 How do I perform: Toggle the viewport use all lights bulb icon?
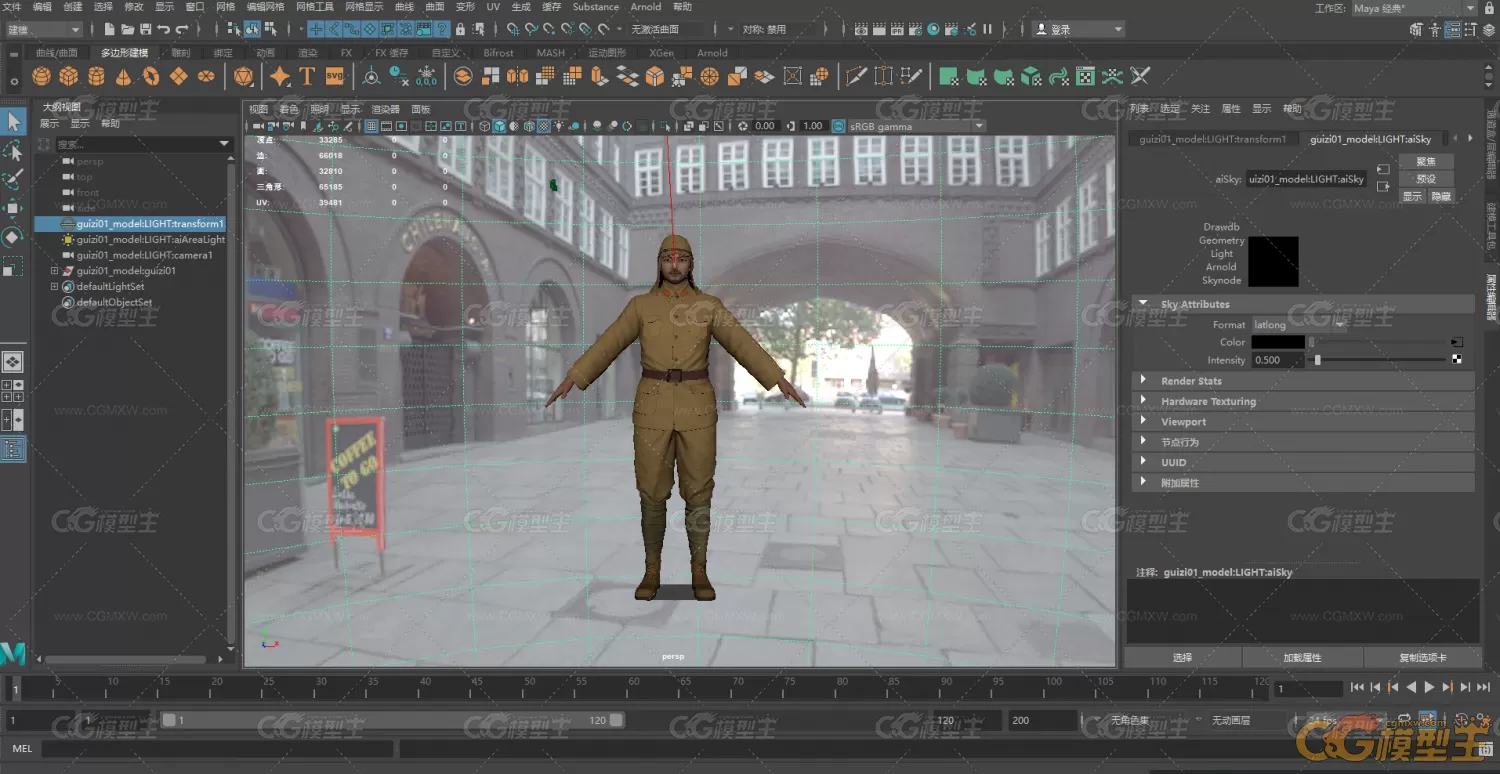click(x=558, y=126)
